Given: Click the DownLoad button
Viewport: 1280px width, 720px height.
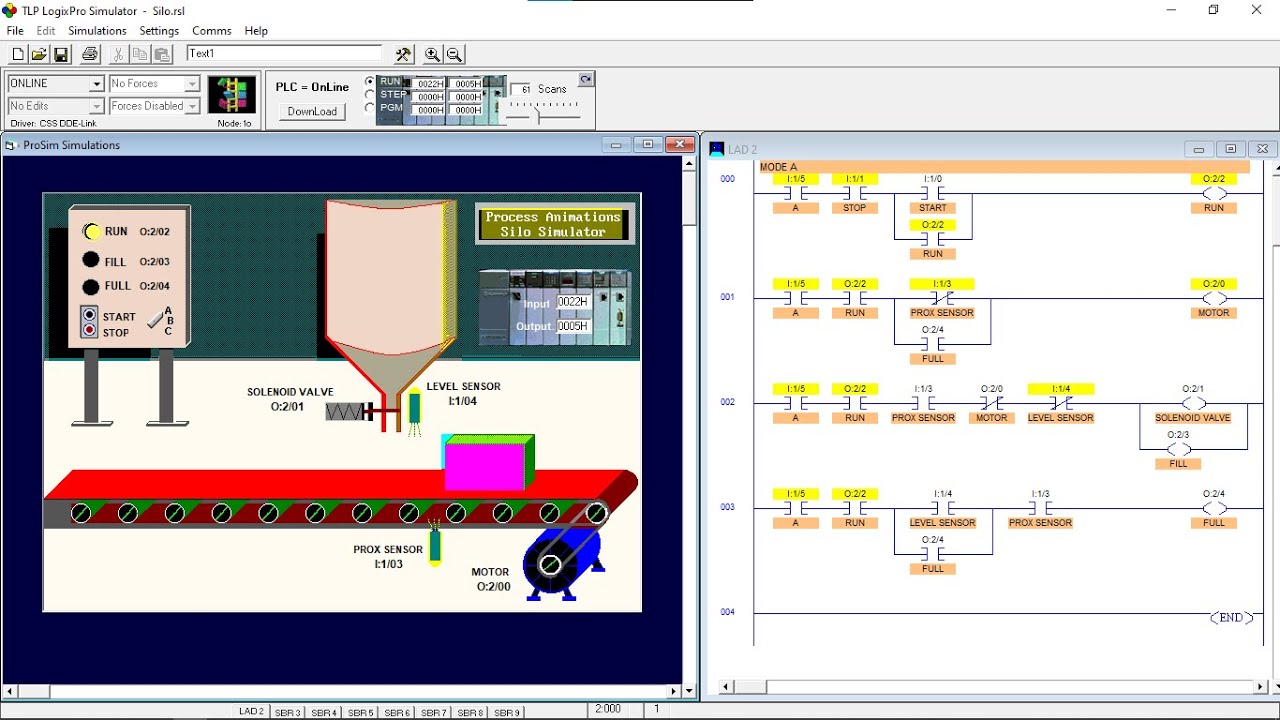Looking at the screenshot, I should (312, 111).
